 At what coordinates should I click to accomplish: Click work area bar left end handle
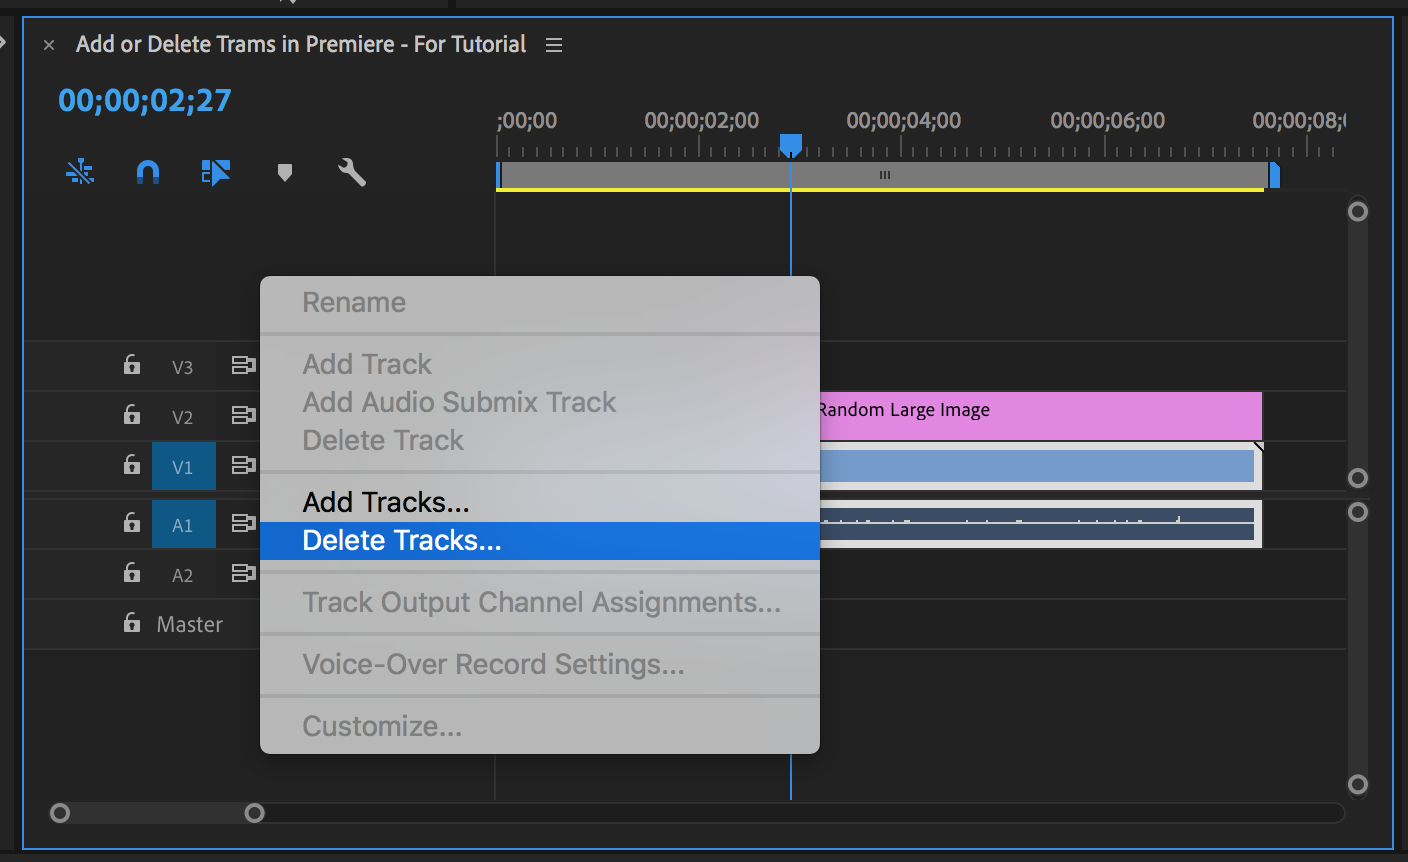point(498,175)
